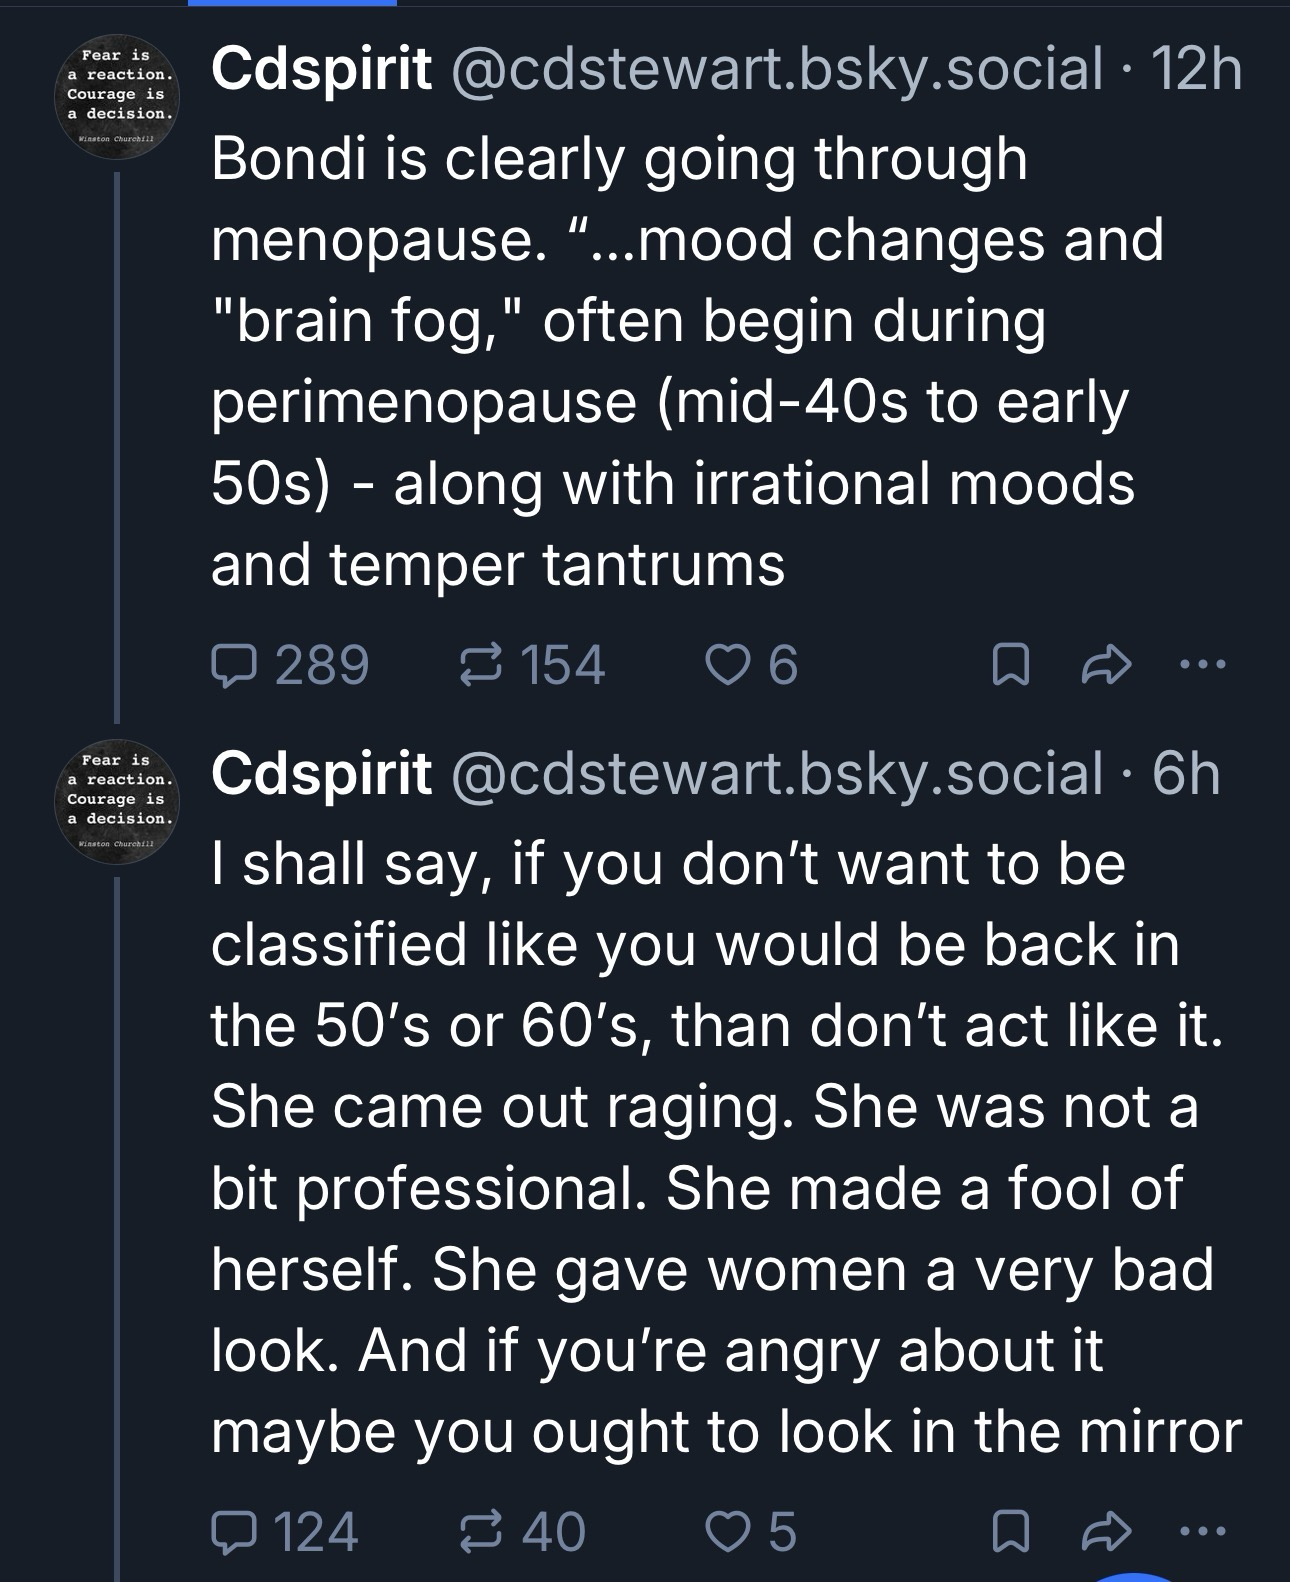Open more options on the 6h post
Viewport: 1290px width, 1582px height.
1202,1531
